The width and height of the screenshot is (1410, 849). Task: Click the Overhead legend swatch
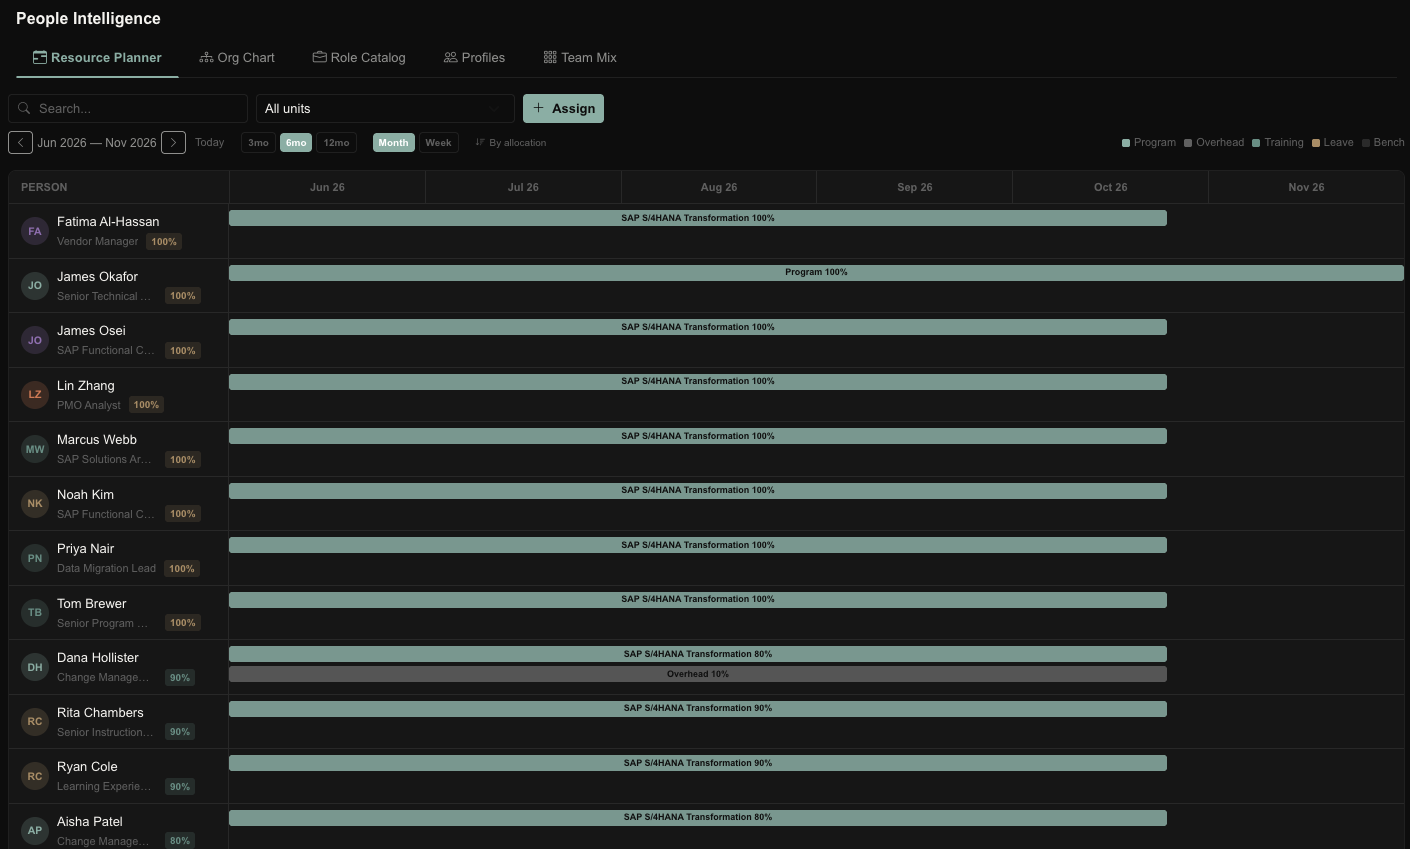pyautogui.click(x=1188, y=143)
